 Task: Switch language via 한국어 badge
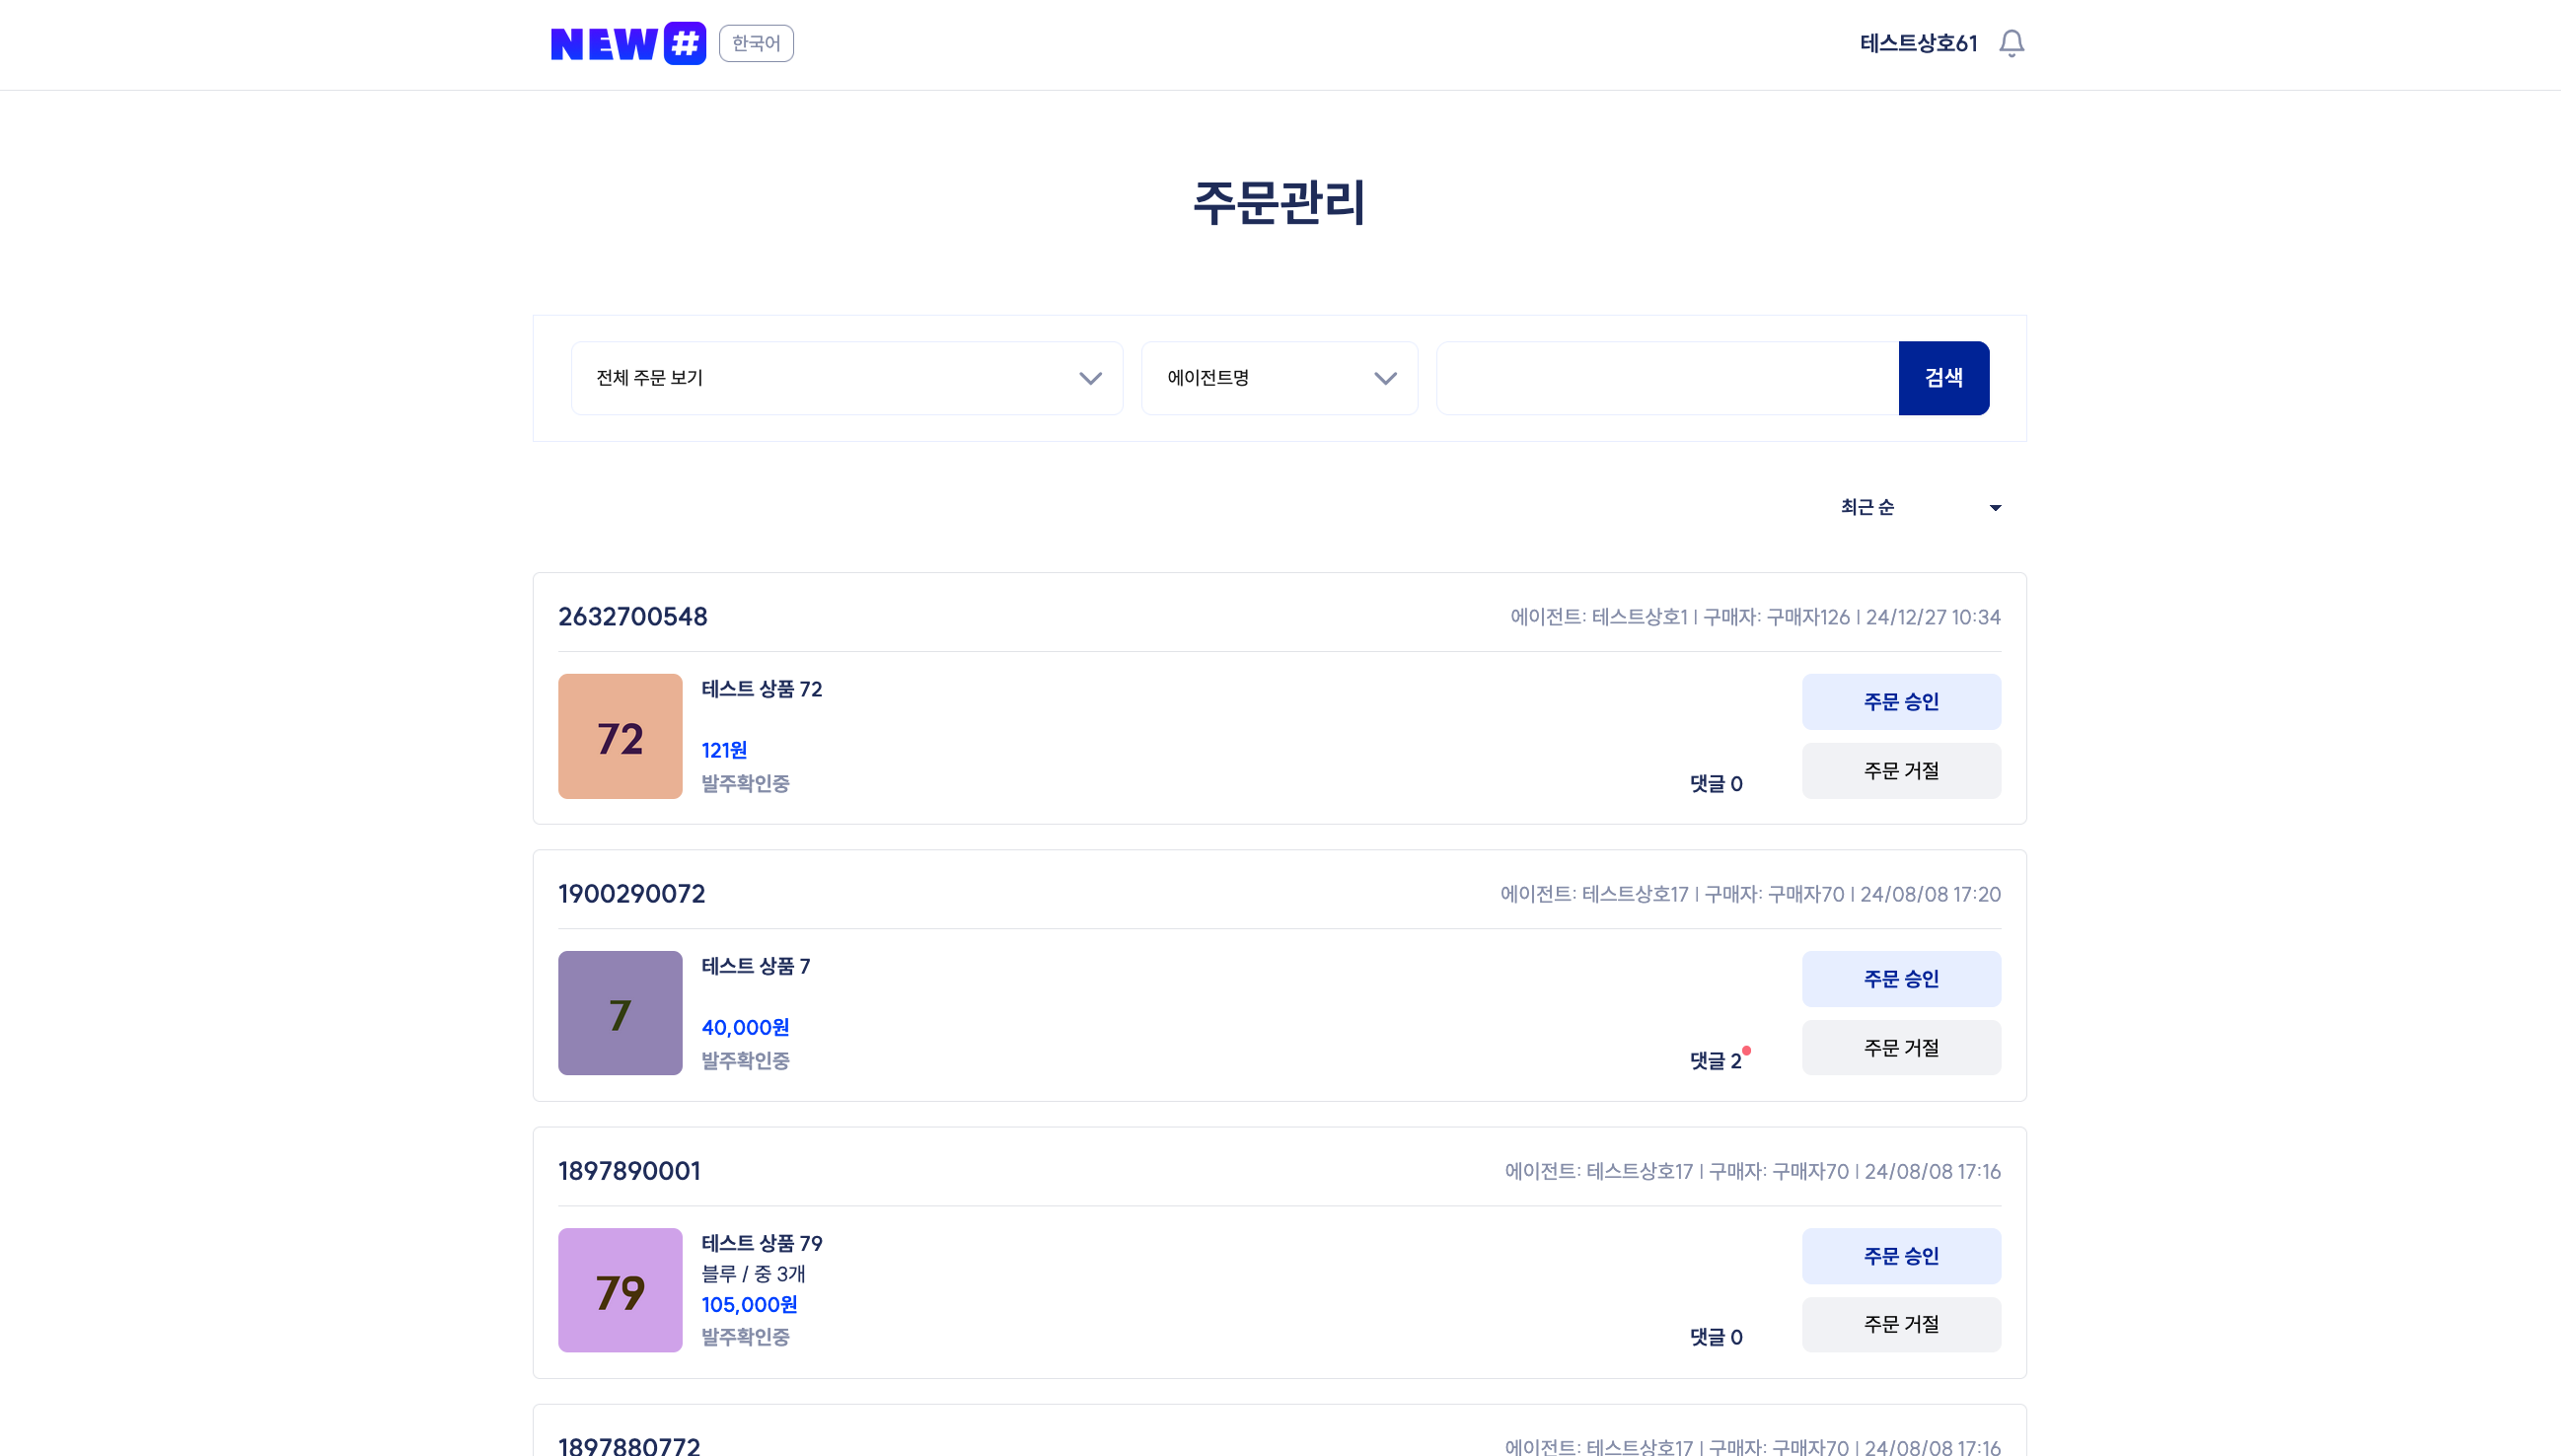tap(756, 44)
